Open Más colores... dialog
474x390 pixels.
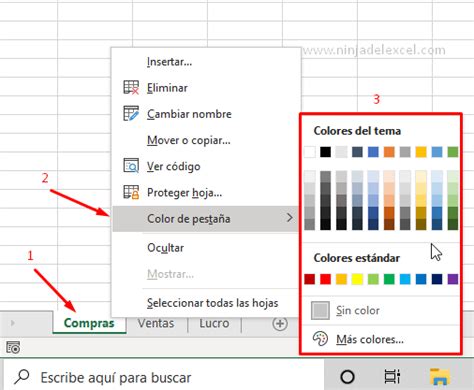pos(381,339)
